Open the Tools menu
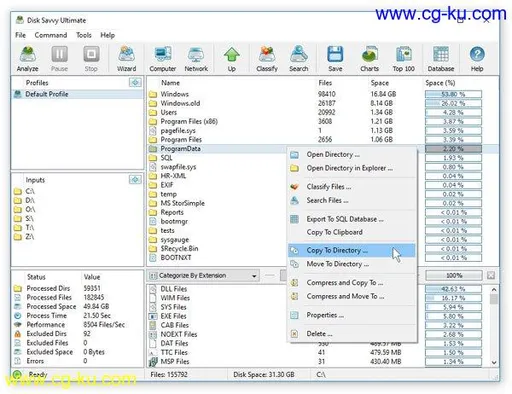The width and height of the screenshot is (512, 394). [84, 35]
